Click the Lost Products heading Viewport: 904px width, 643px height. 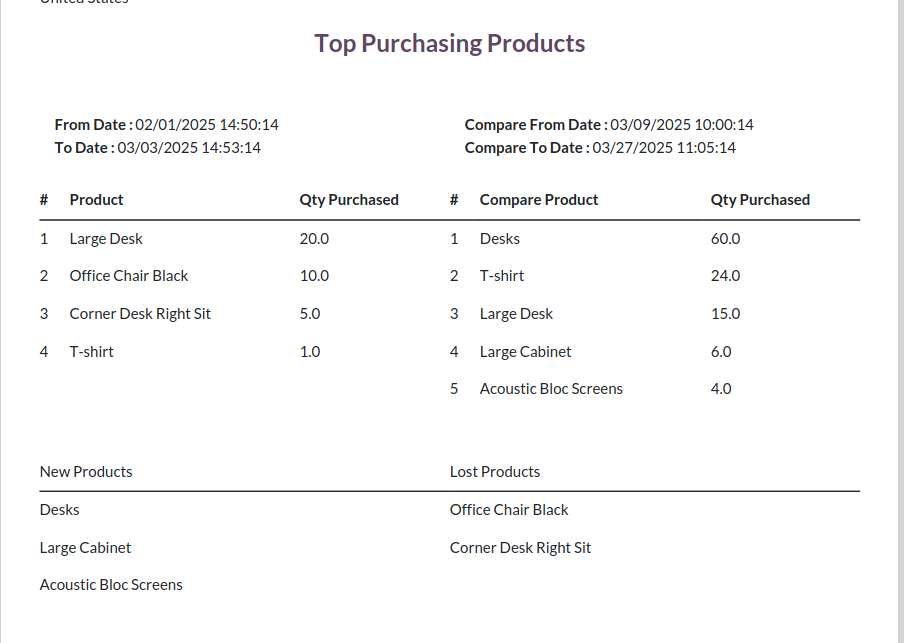(x=495, y=472)
